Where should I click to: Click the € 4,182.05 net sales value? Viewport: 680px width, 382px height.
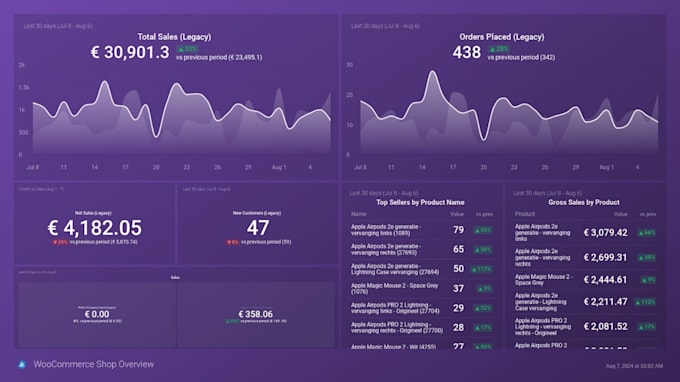click(x=95, y=228)
